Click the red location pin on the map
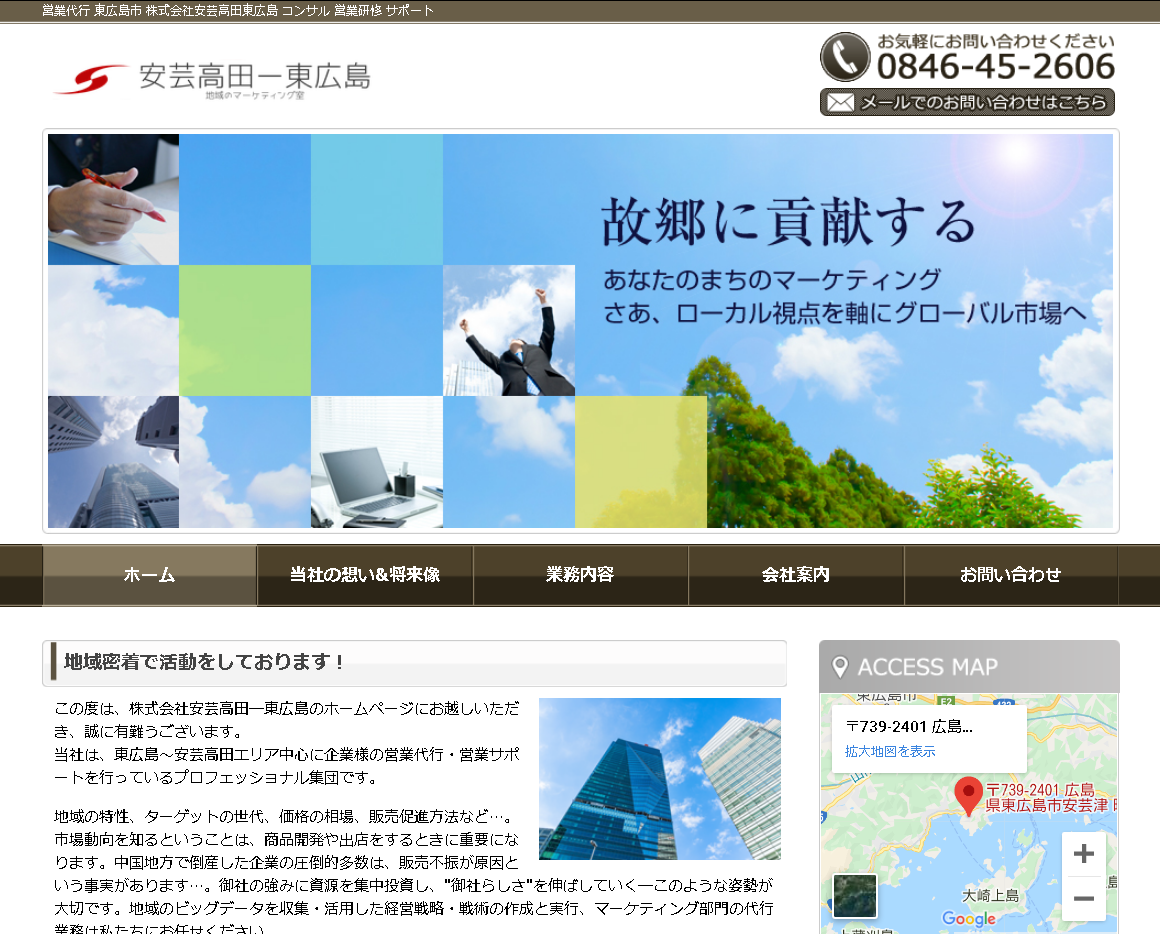Screen dimensions: 1160x934 (967, 794)
